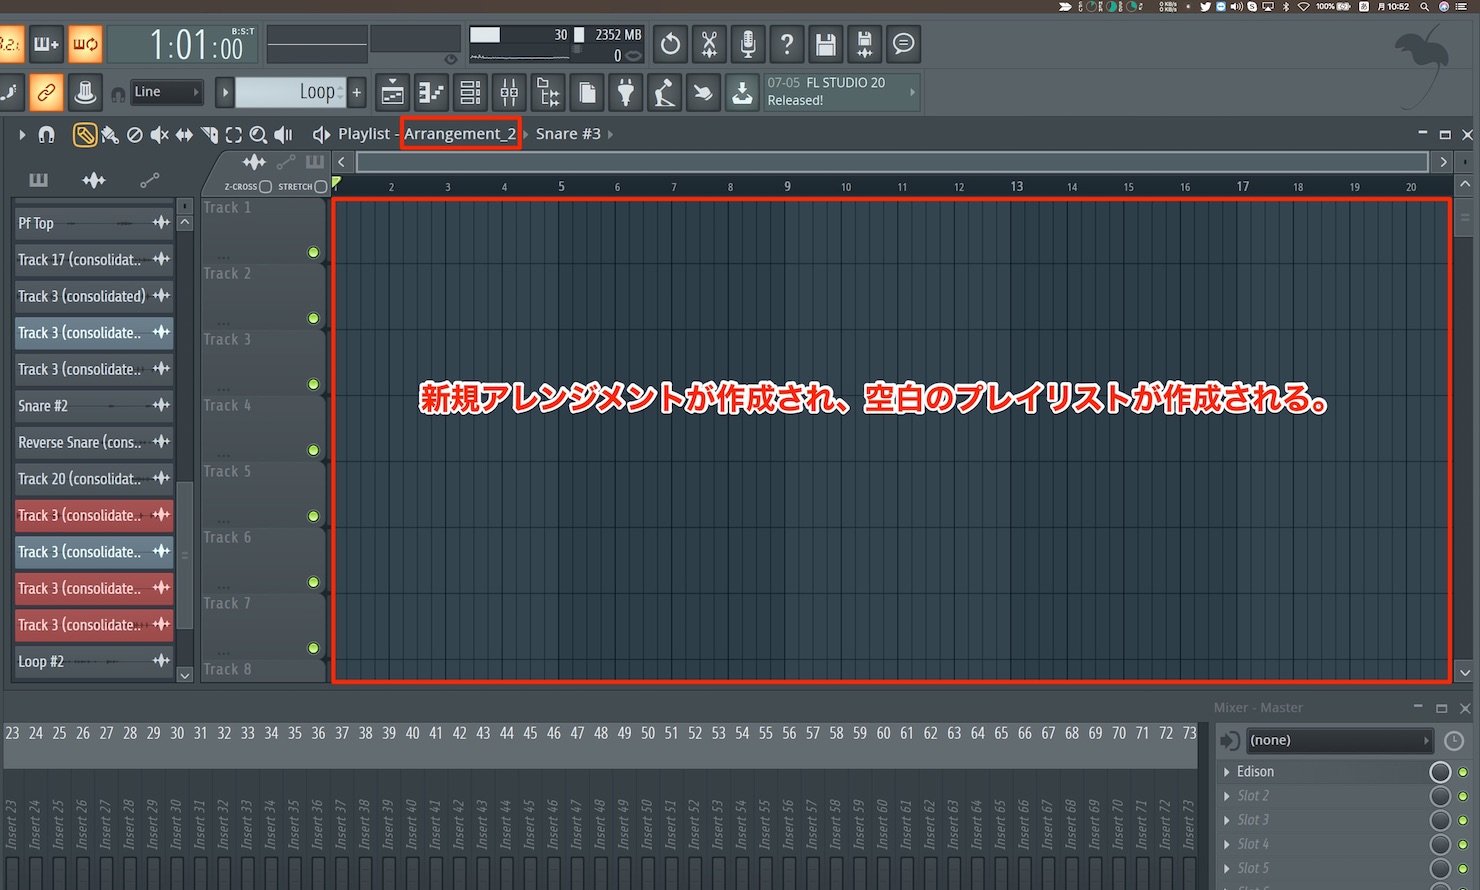The image size is (1480, 890).
Task: Toggle the magnet snap icon
Action: 46,134
